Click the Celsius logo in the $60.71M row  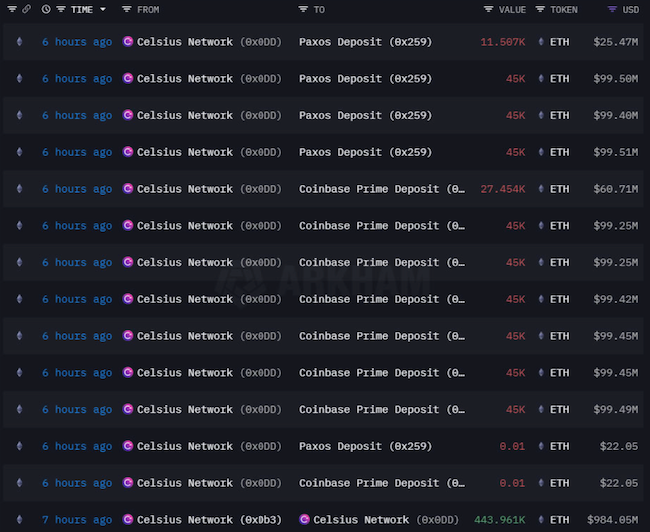pyautogui.click(x=128, y=188)
